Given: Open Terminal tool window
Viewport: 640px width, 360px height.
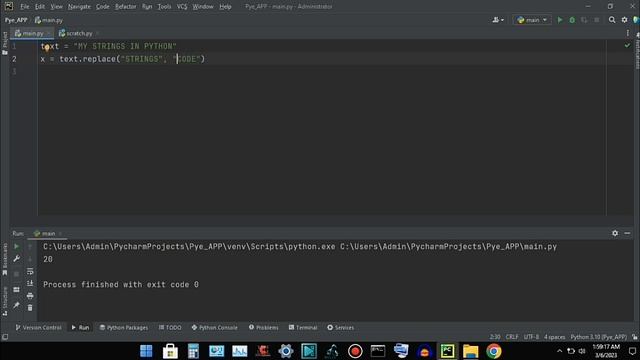Looking at the screenshot, I should coord(303,327).
